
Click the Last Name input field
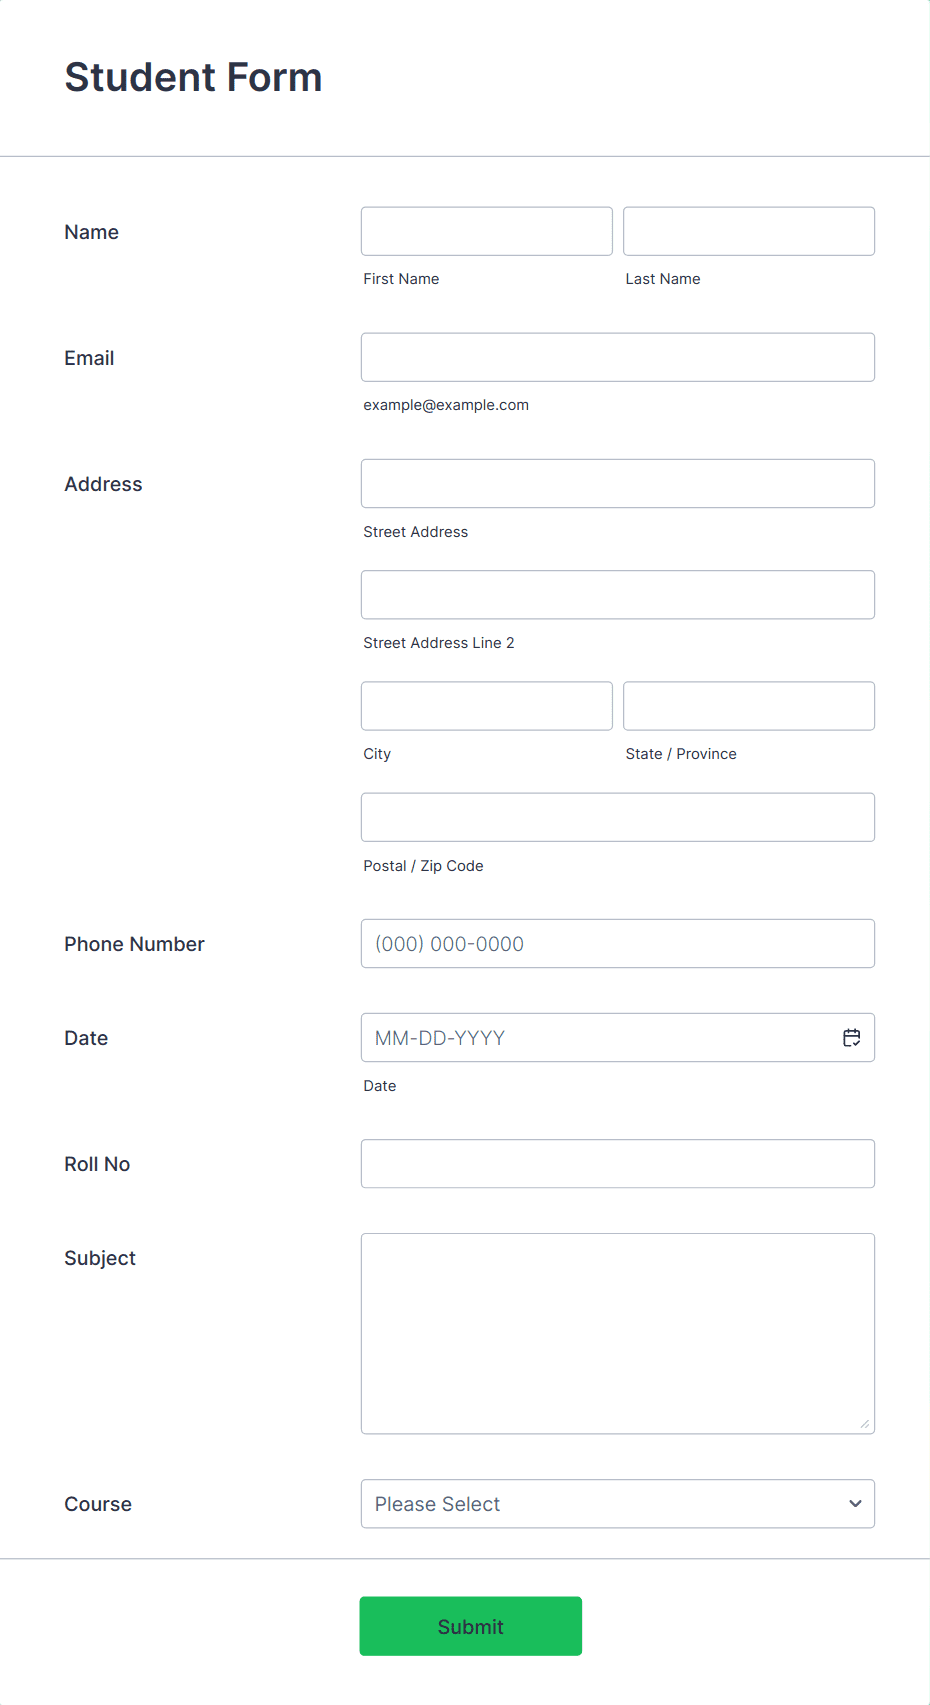pyautogui.click(x=748, y=231)
